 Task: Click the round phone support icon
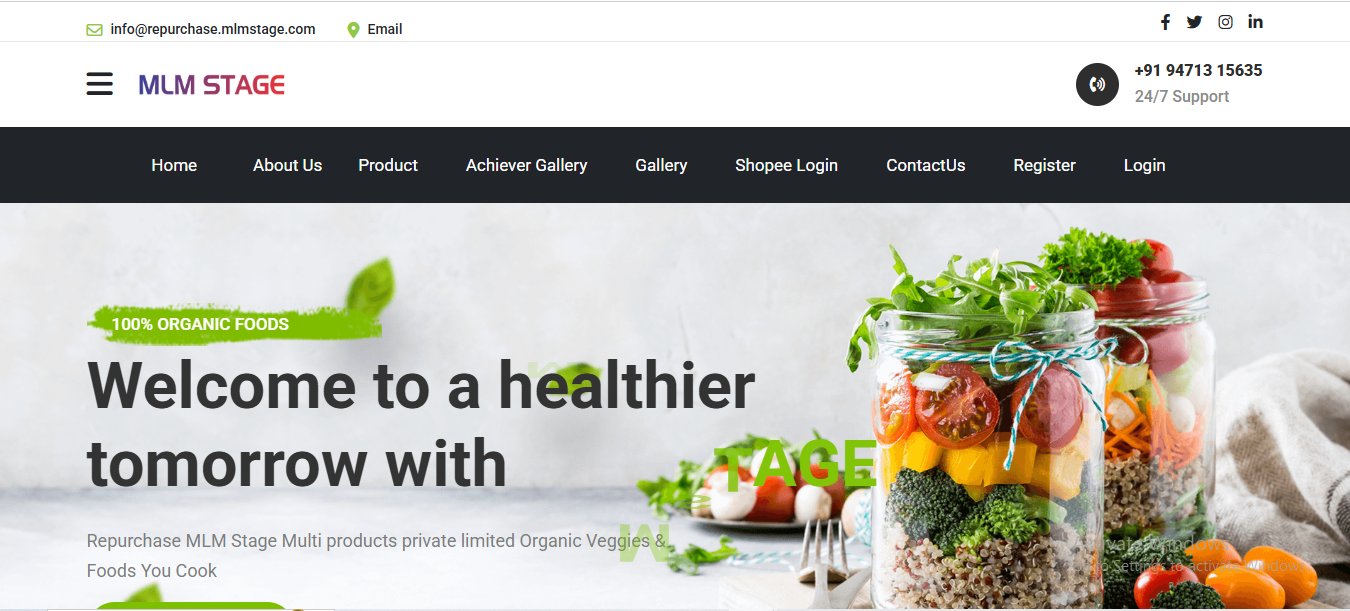[x=1097, y=84]
